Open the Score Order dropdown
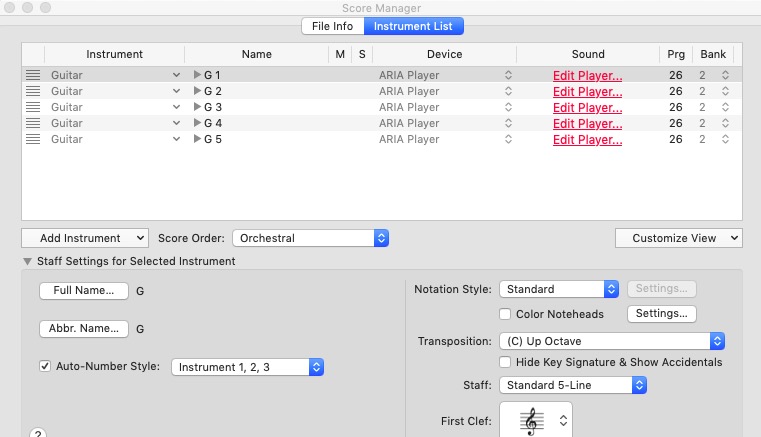The width and height of the screenshot is (761, 437). pyautogui.click(x=310, y=238)
